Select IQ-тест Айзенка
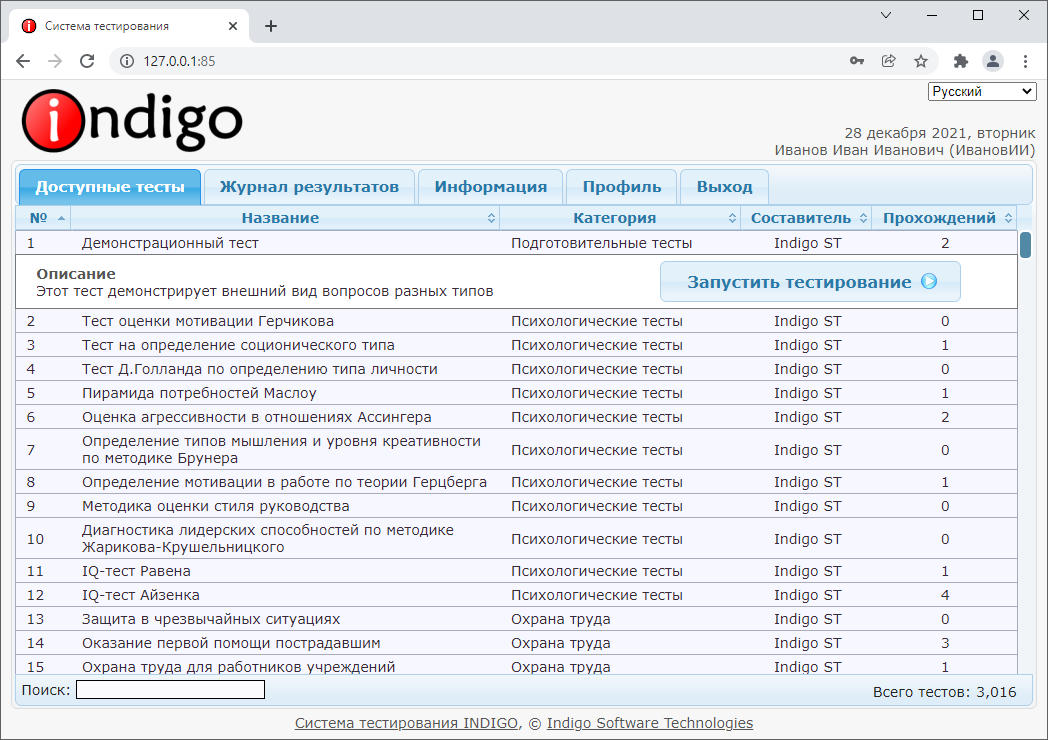Screen dimensions: 1048x740 [x=516, y=595]
